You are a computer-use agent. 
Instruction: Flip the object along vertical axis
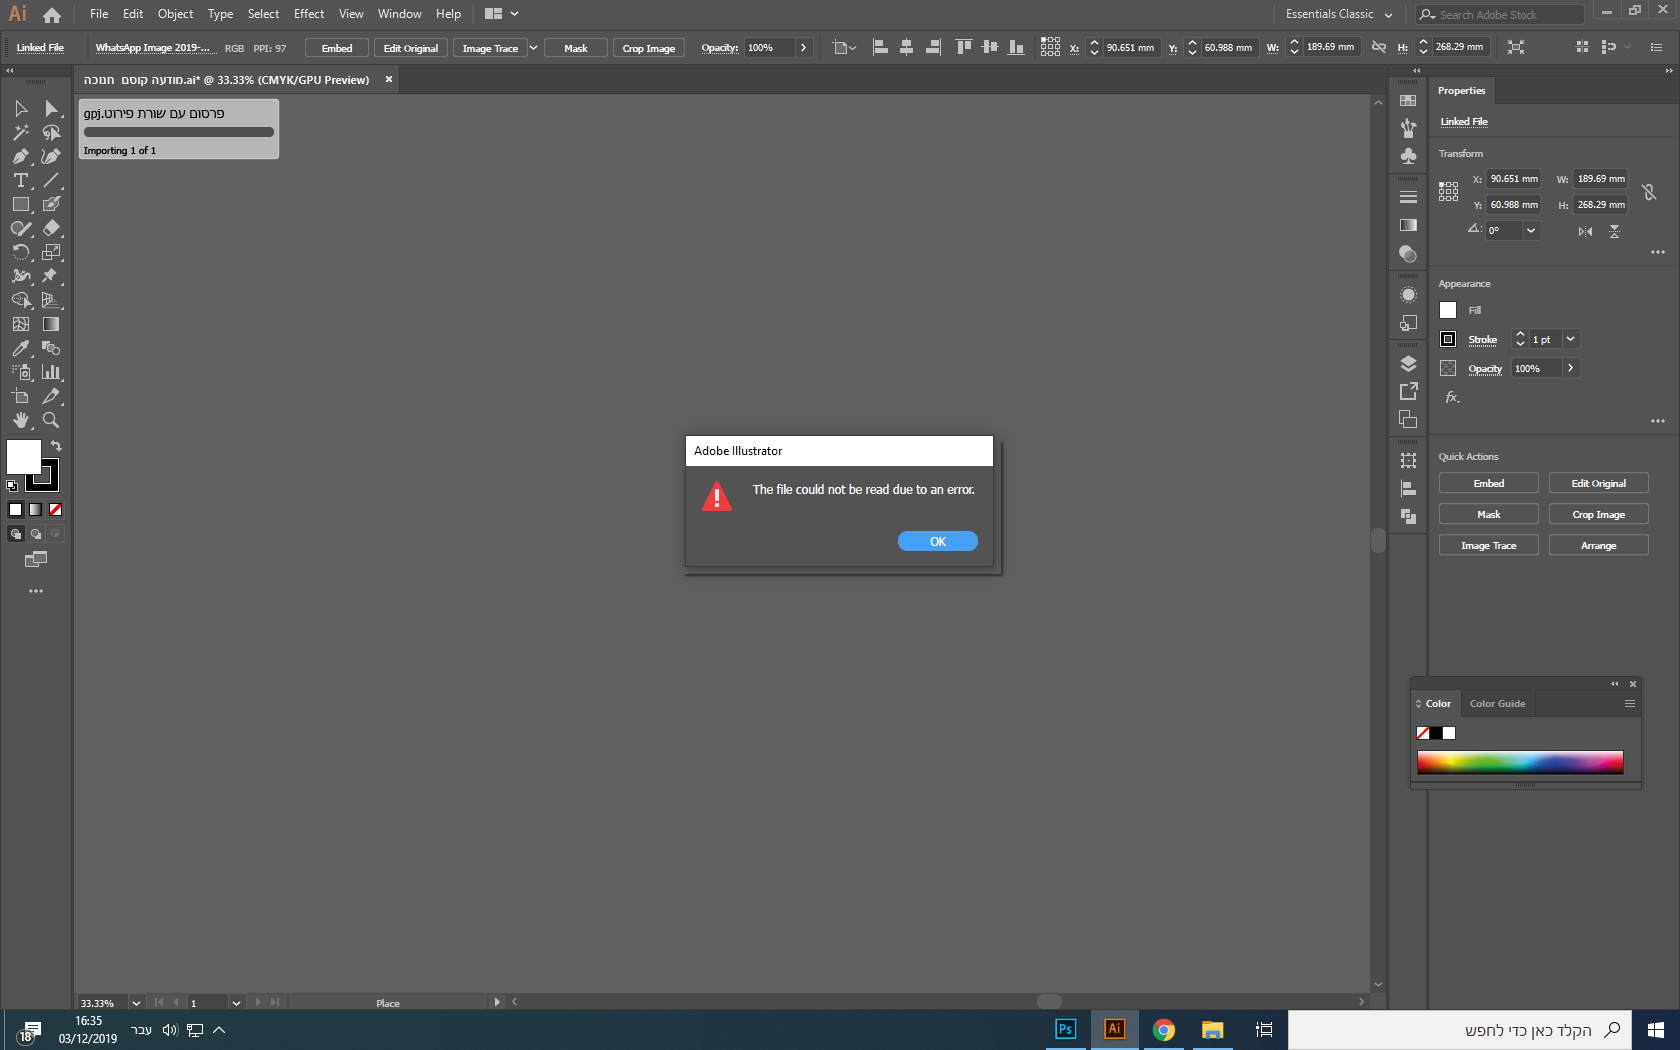[1614, 231]
